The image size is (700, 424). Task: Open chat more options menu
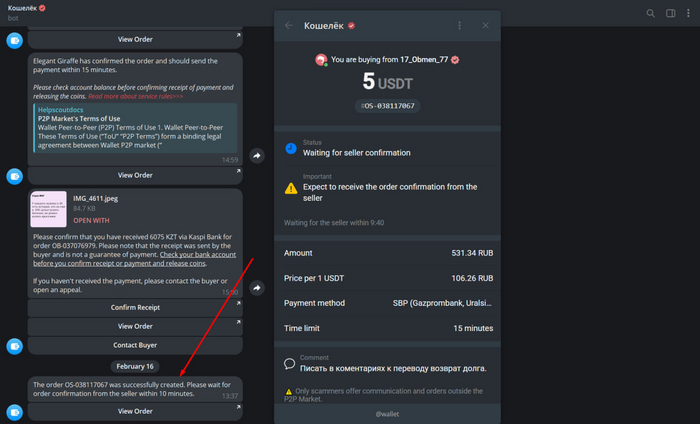click(688, 13)
